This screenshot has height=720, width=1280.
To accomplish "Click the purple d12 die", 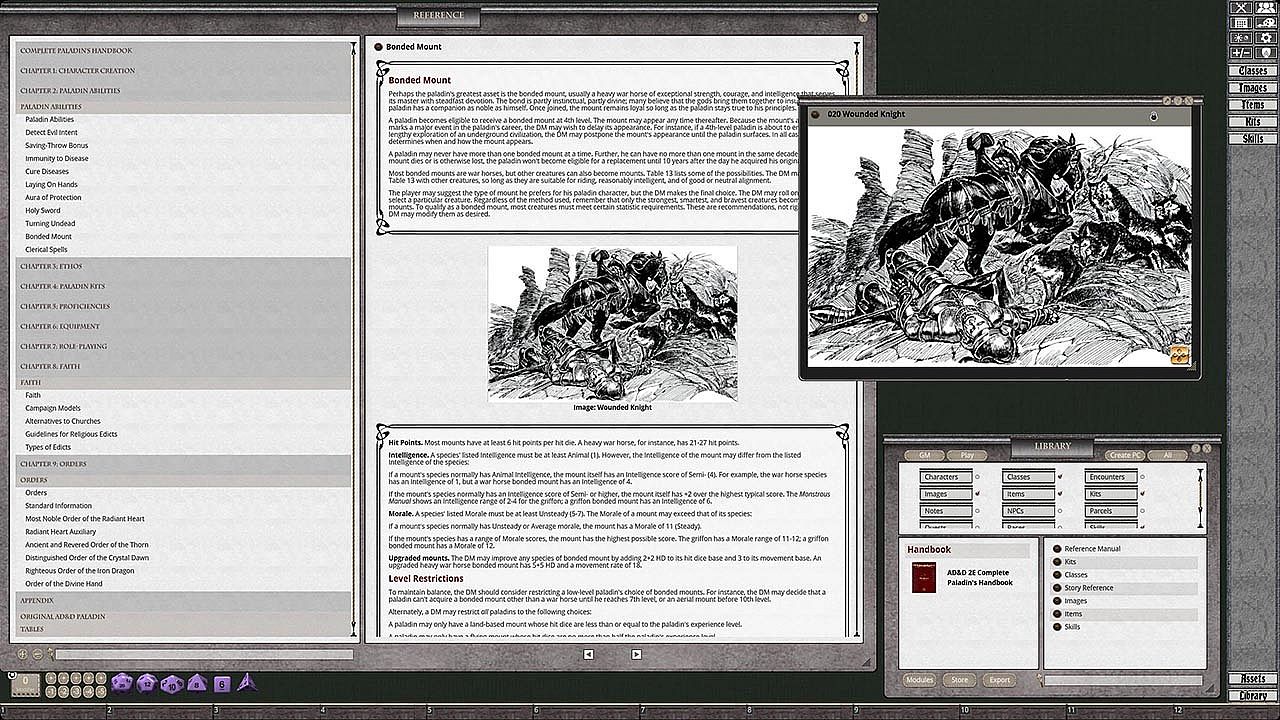I will [x=146, y=683].
